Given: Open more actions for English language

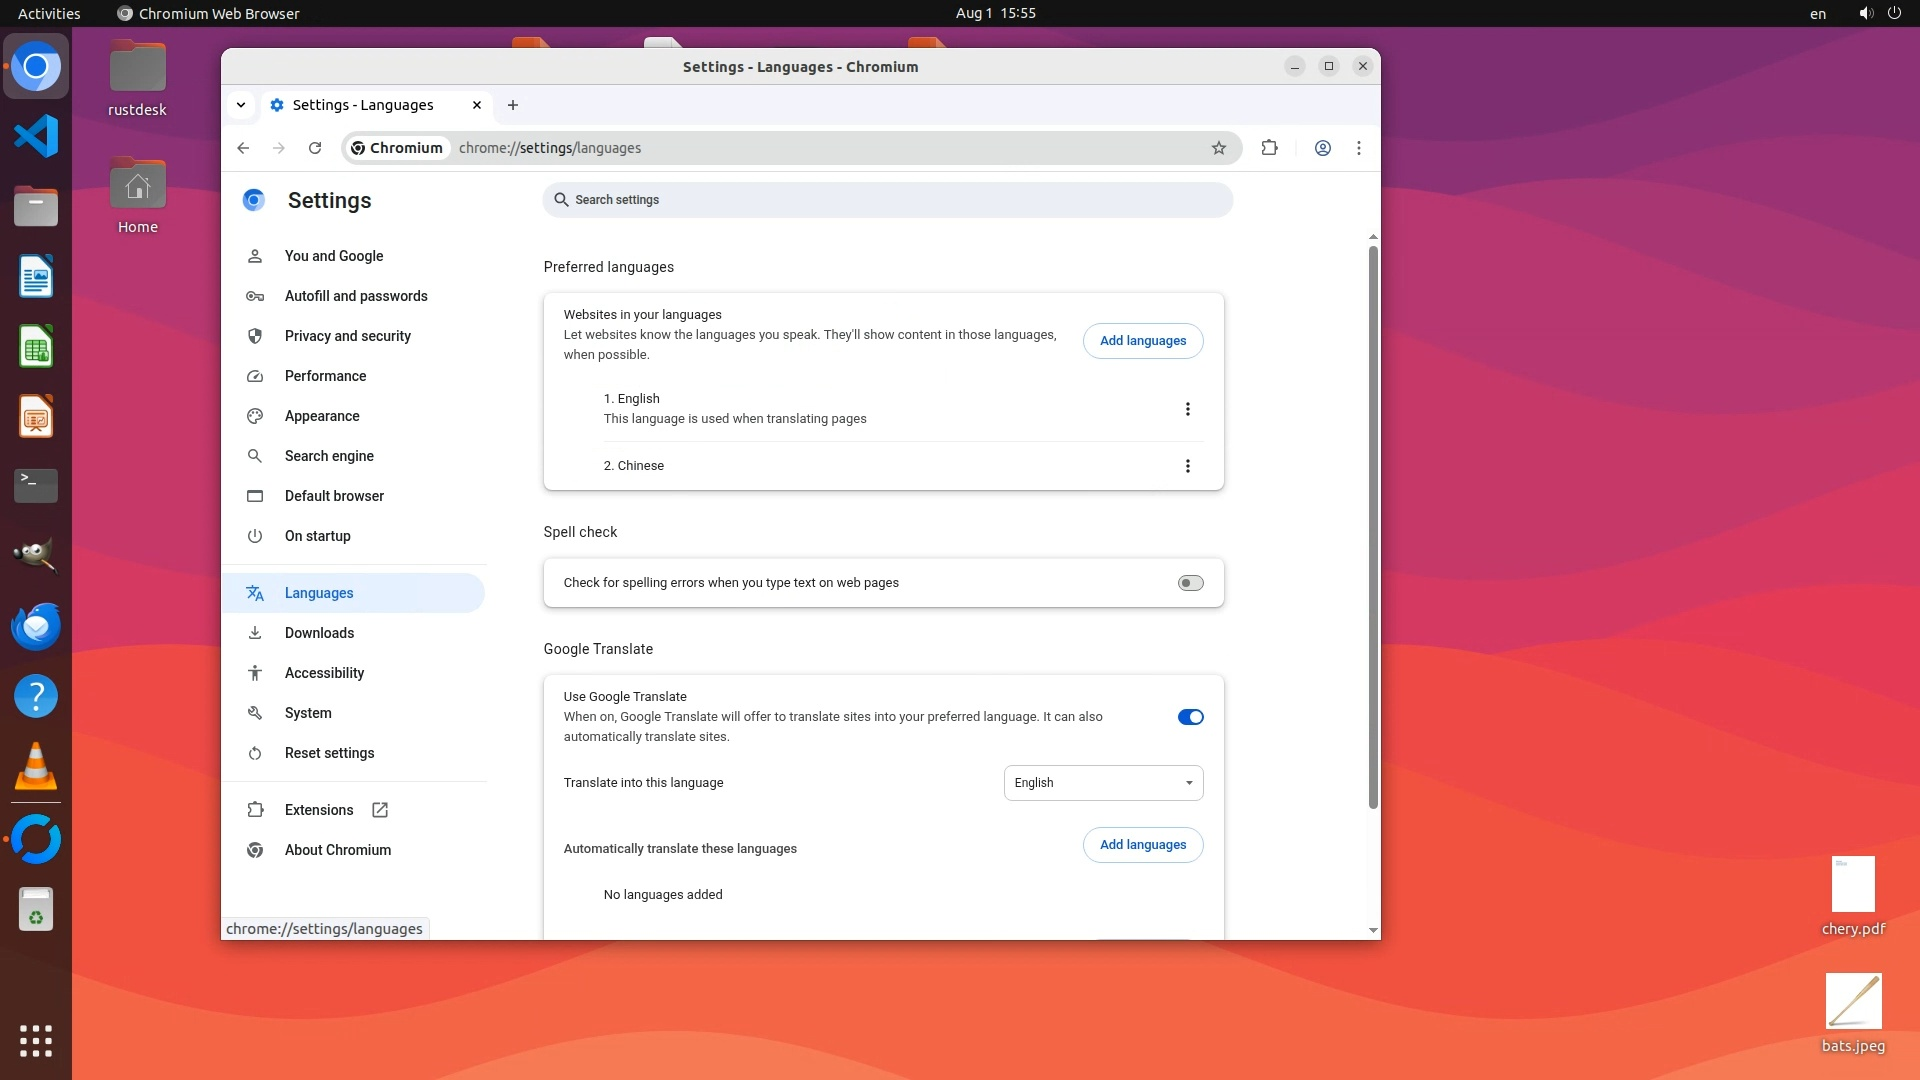Looking at the screenshot, I should pyautogui.click(x=1187, y=409).
